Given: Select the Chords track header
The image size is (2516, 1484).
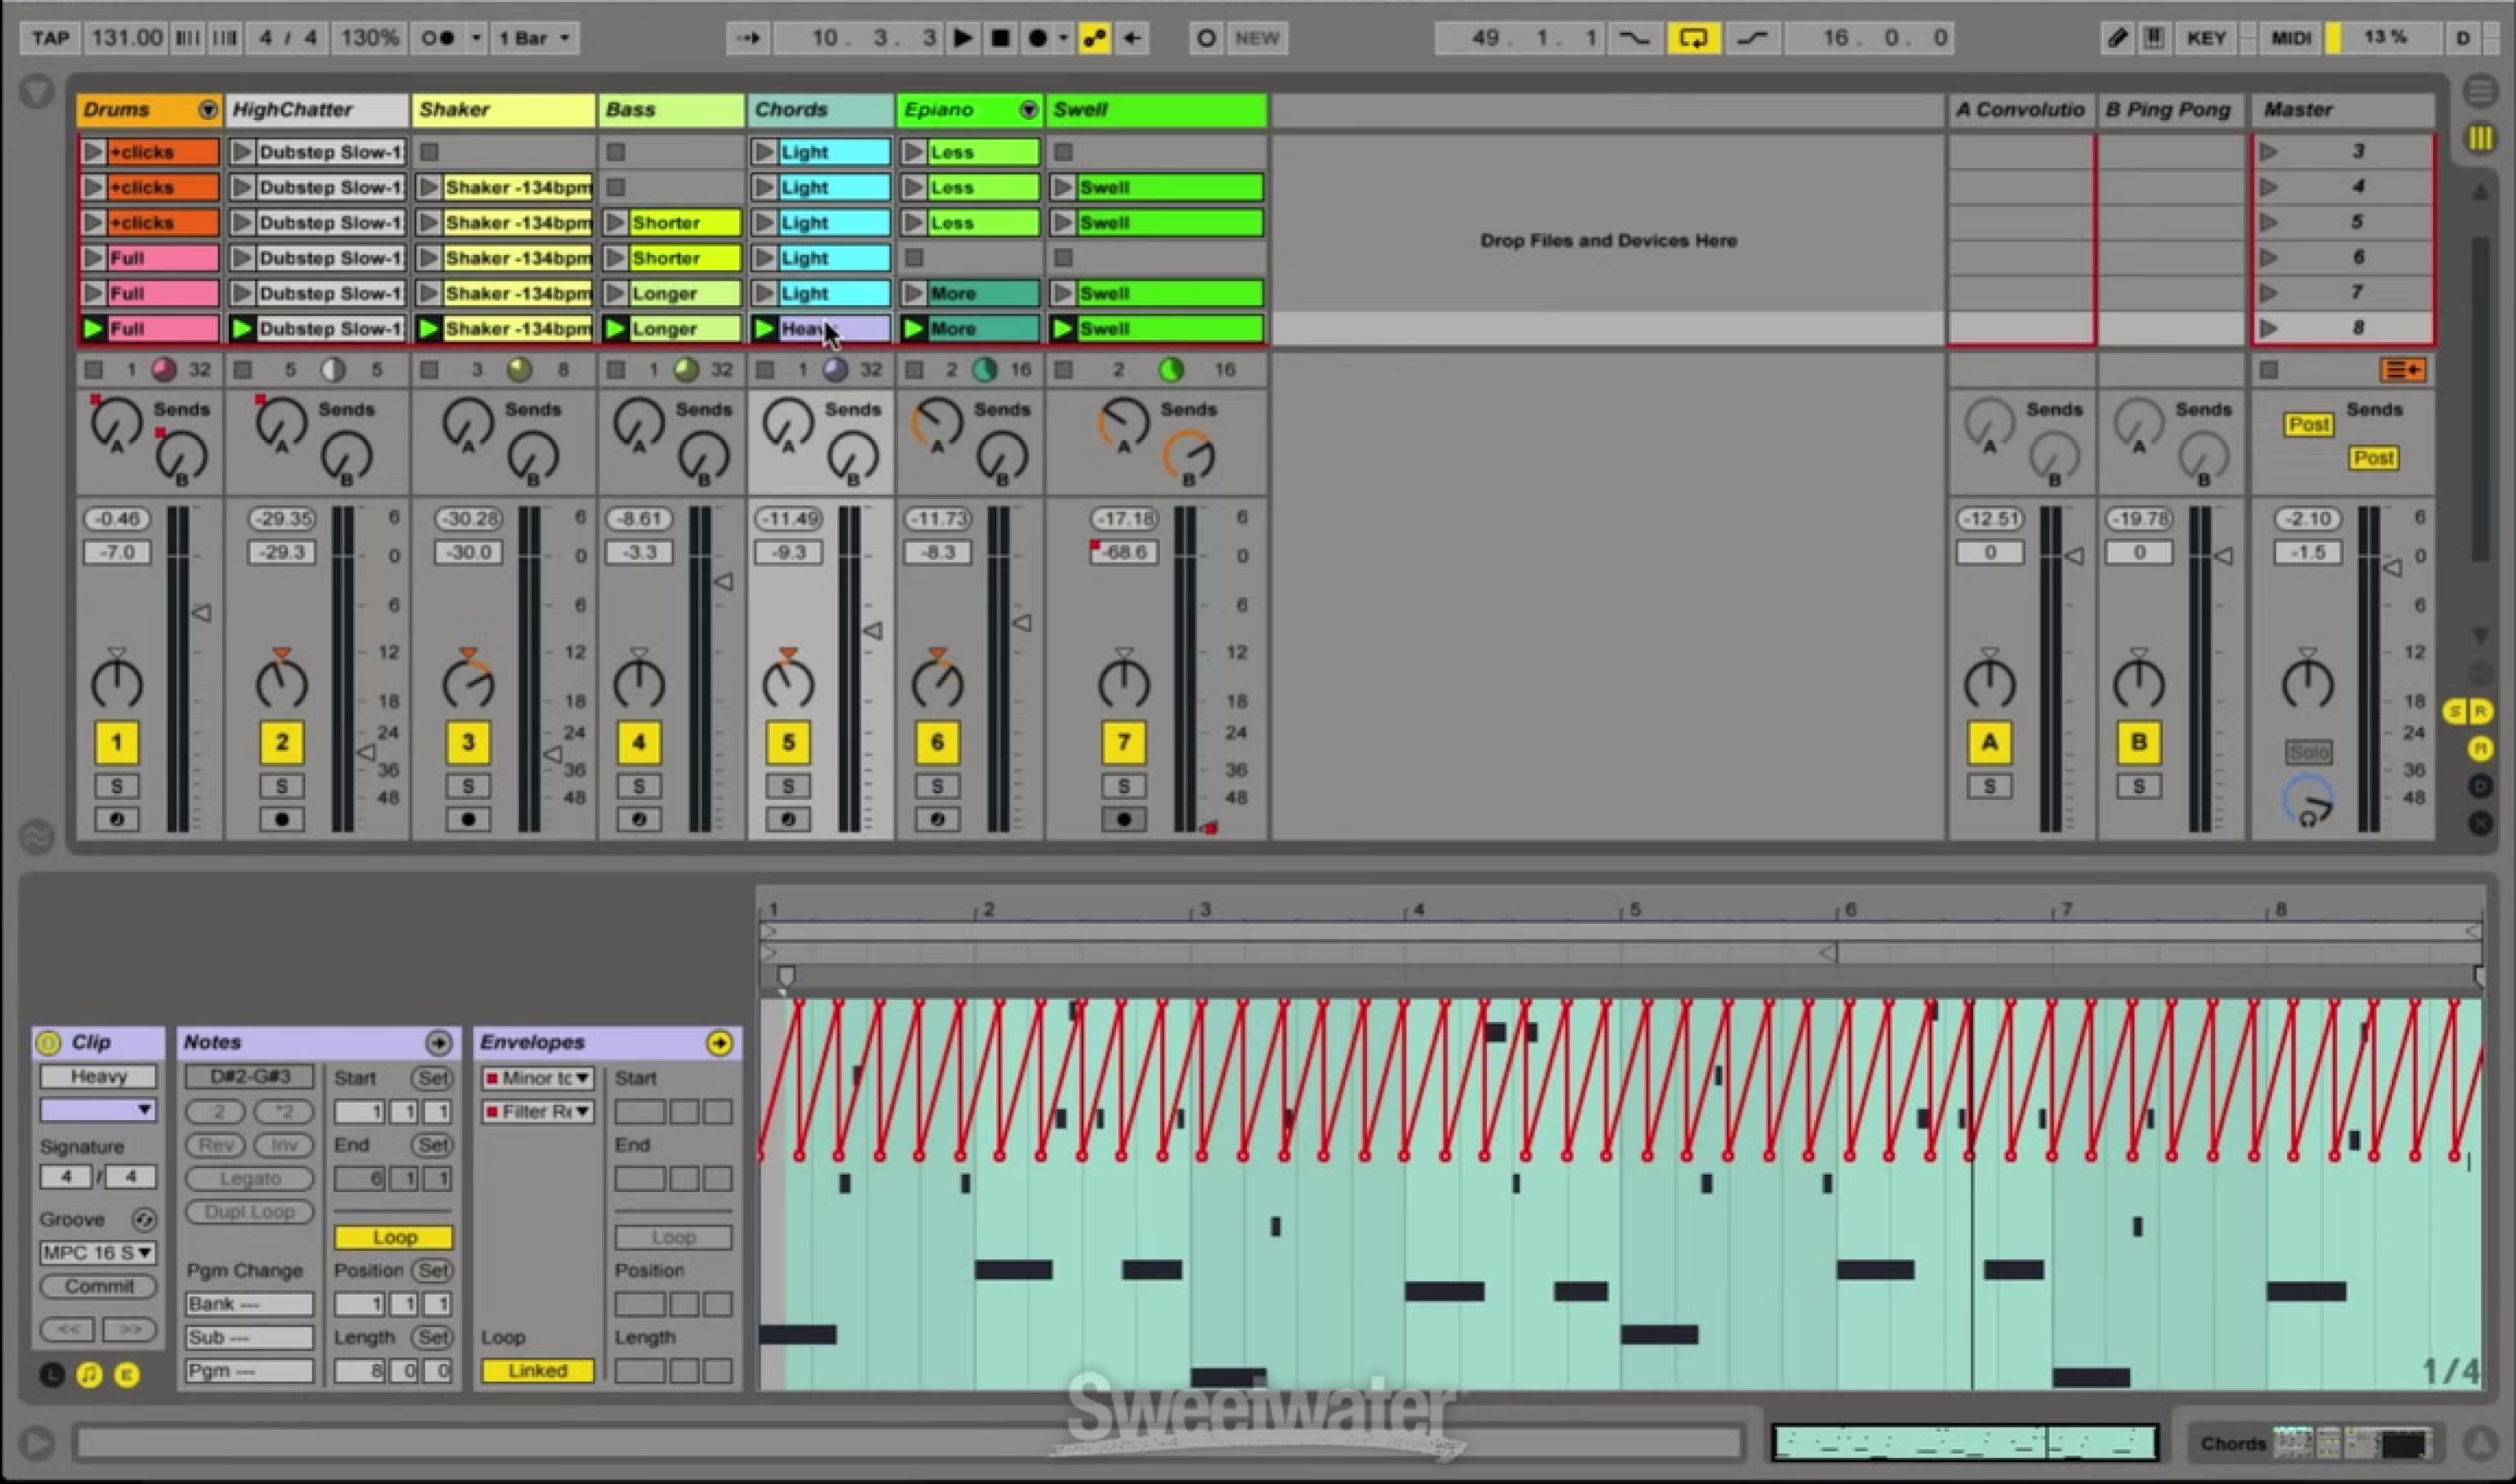Looking at the screenshot, I should point(820,110).
